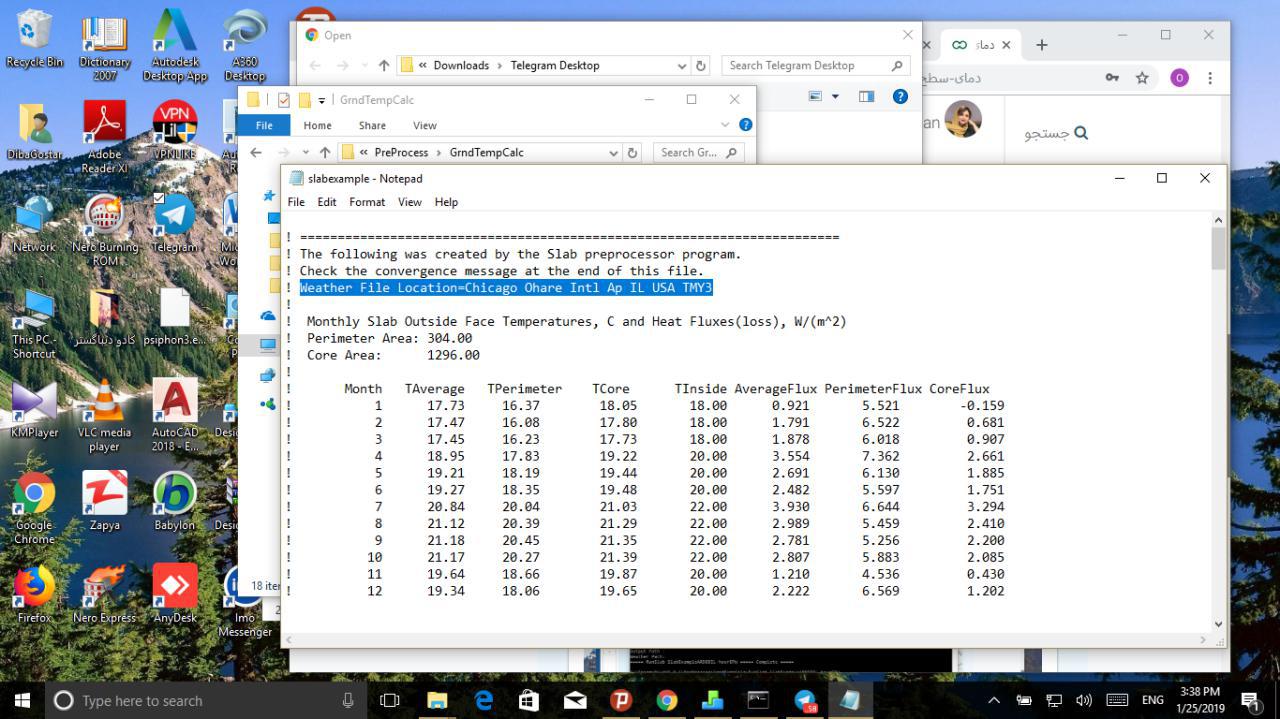This screenshot has height=719, width=1280.
Task: Click the Task View taskbar button
Action: click(x=390, y=700)
